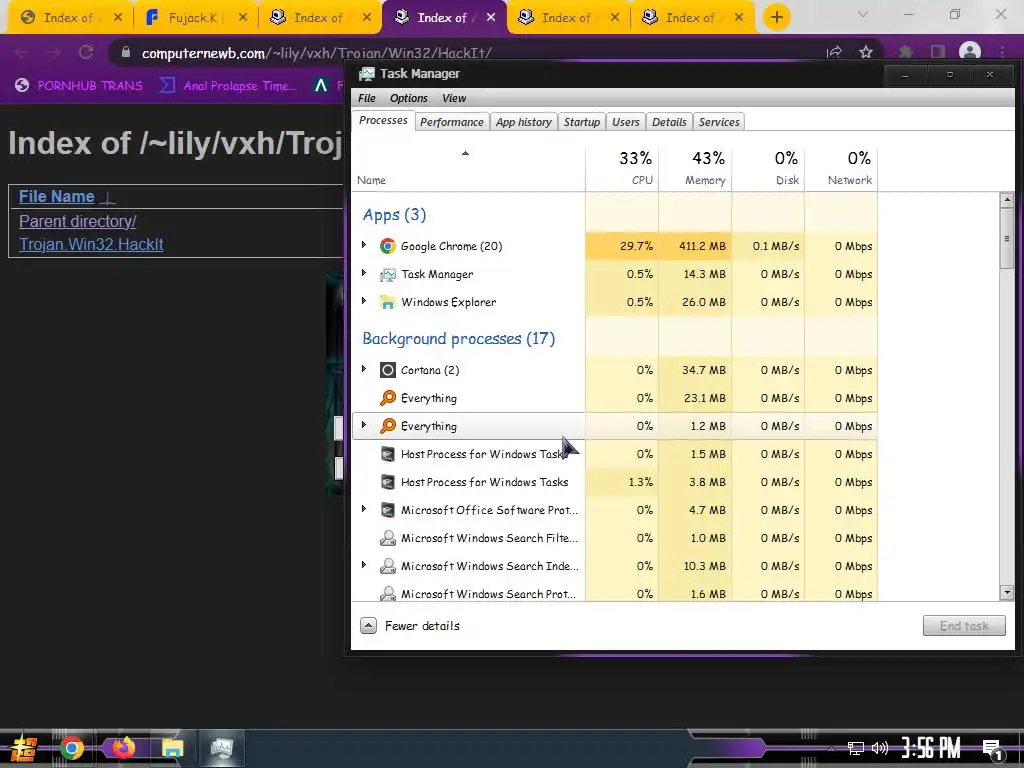Select the Everything 23.1 MB process row
Image resolution: width=1024 pixels, height=768 pixels.
(615, 398)
